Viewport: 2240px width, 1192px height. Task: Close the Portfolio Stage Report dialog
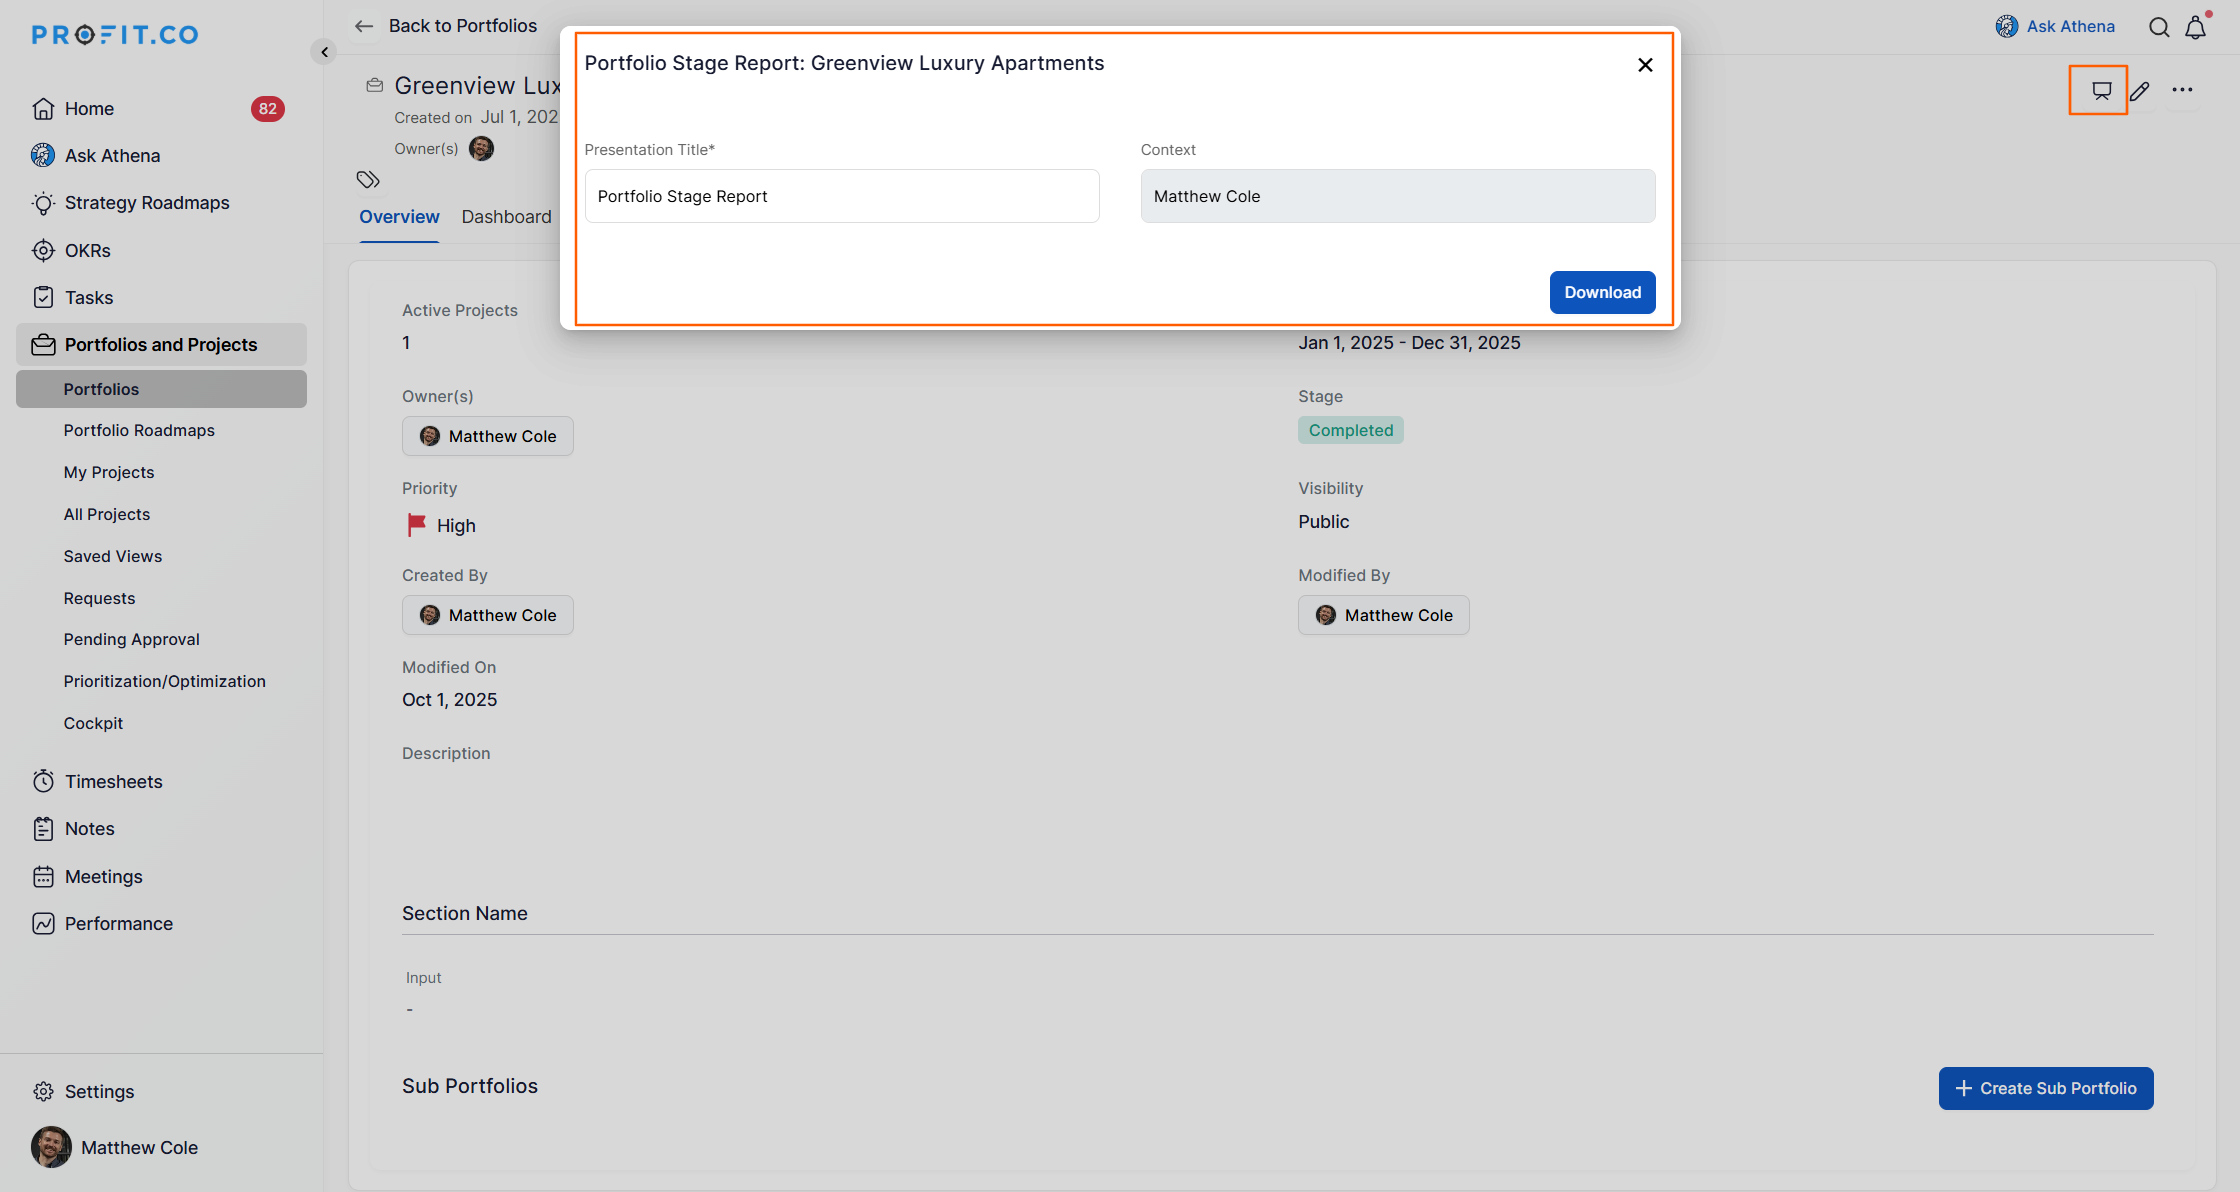(1645, 65)
